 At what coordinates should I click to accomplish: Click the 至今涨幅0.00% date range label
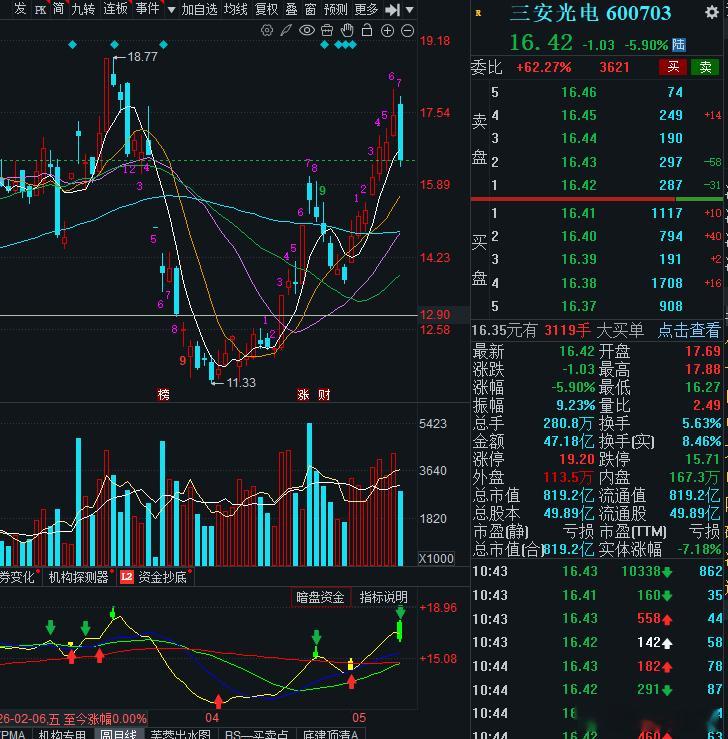coord(73,719)
